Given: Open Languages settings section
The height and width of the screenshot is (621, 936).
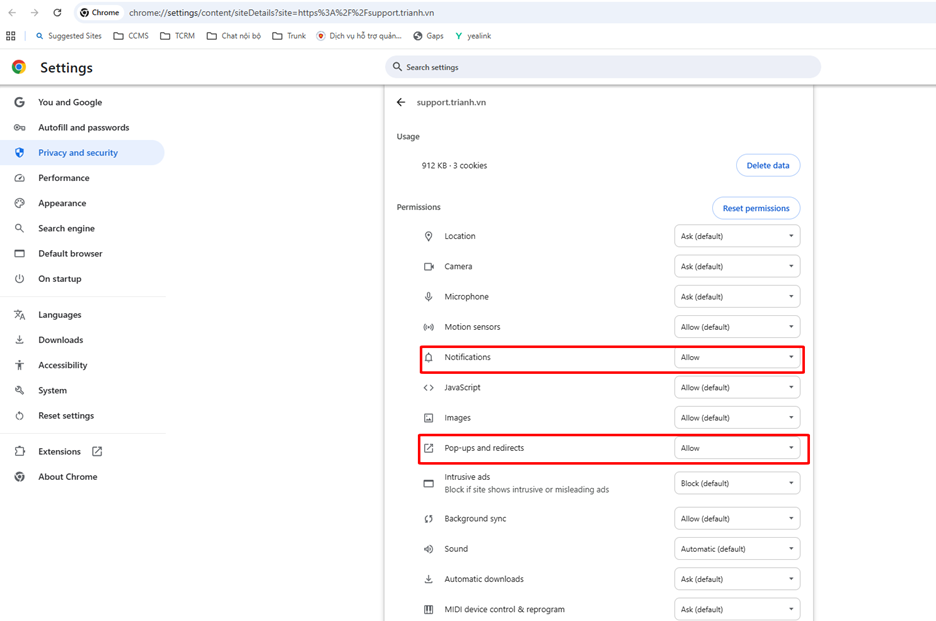Looking at the screenshot, I should (82, 315).
